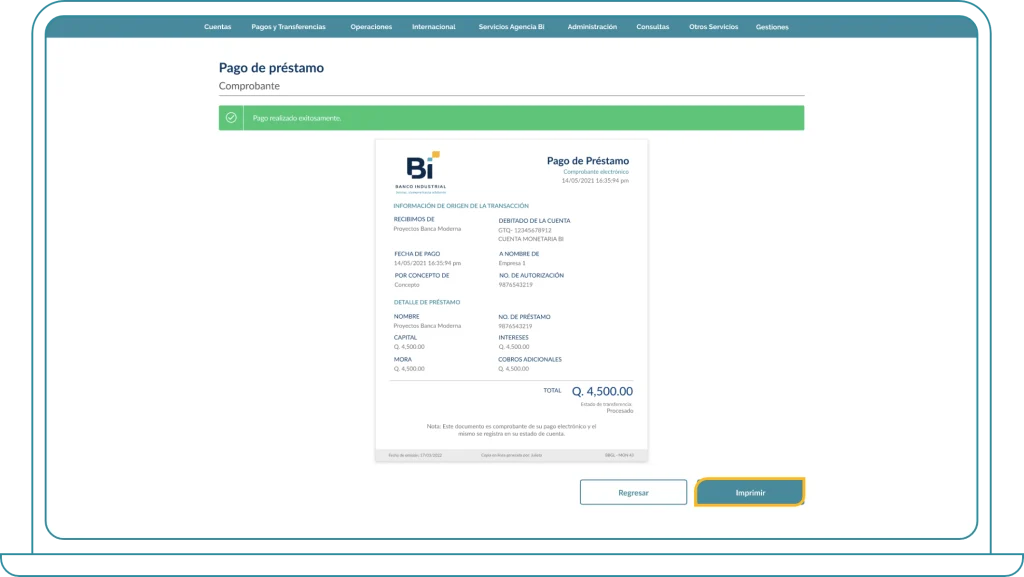Open the Cuentas menu

[217, 27]
